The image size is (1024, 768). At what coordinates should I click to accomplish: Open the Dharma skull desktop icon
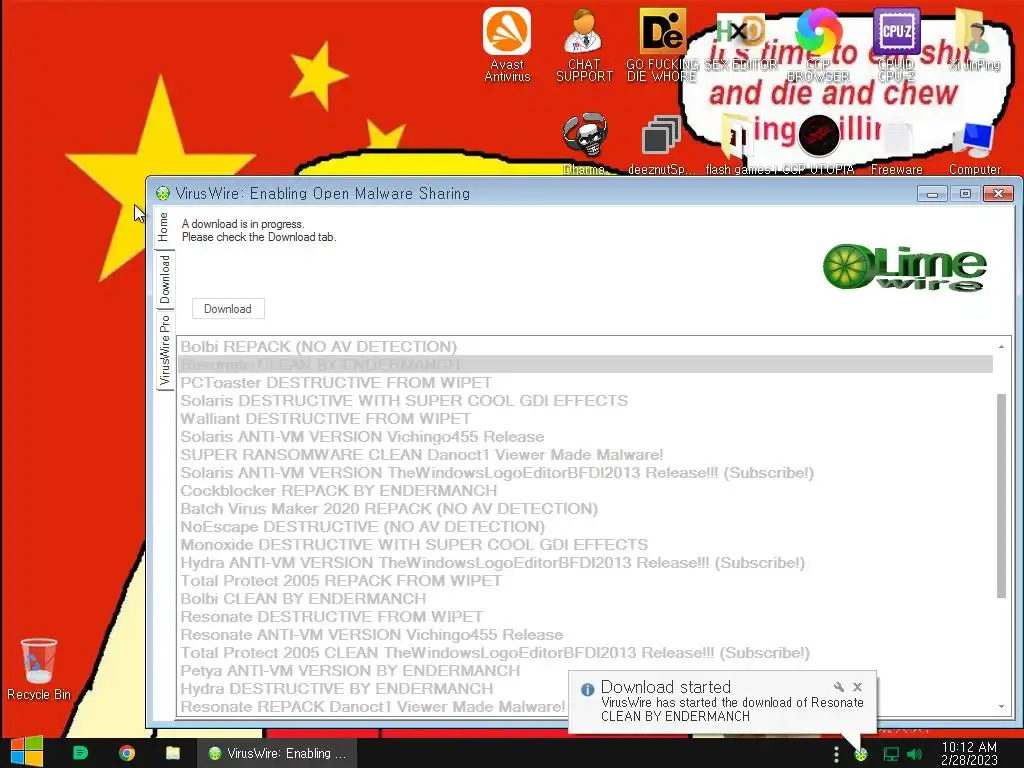[584, 144]
